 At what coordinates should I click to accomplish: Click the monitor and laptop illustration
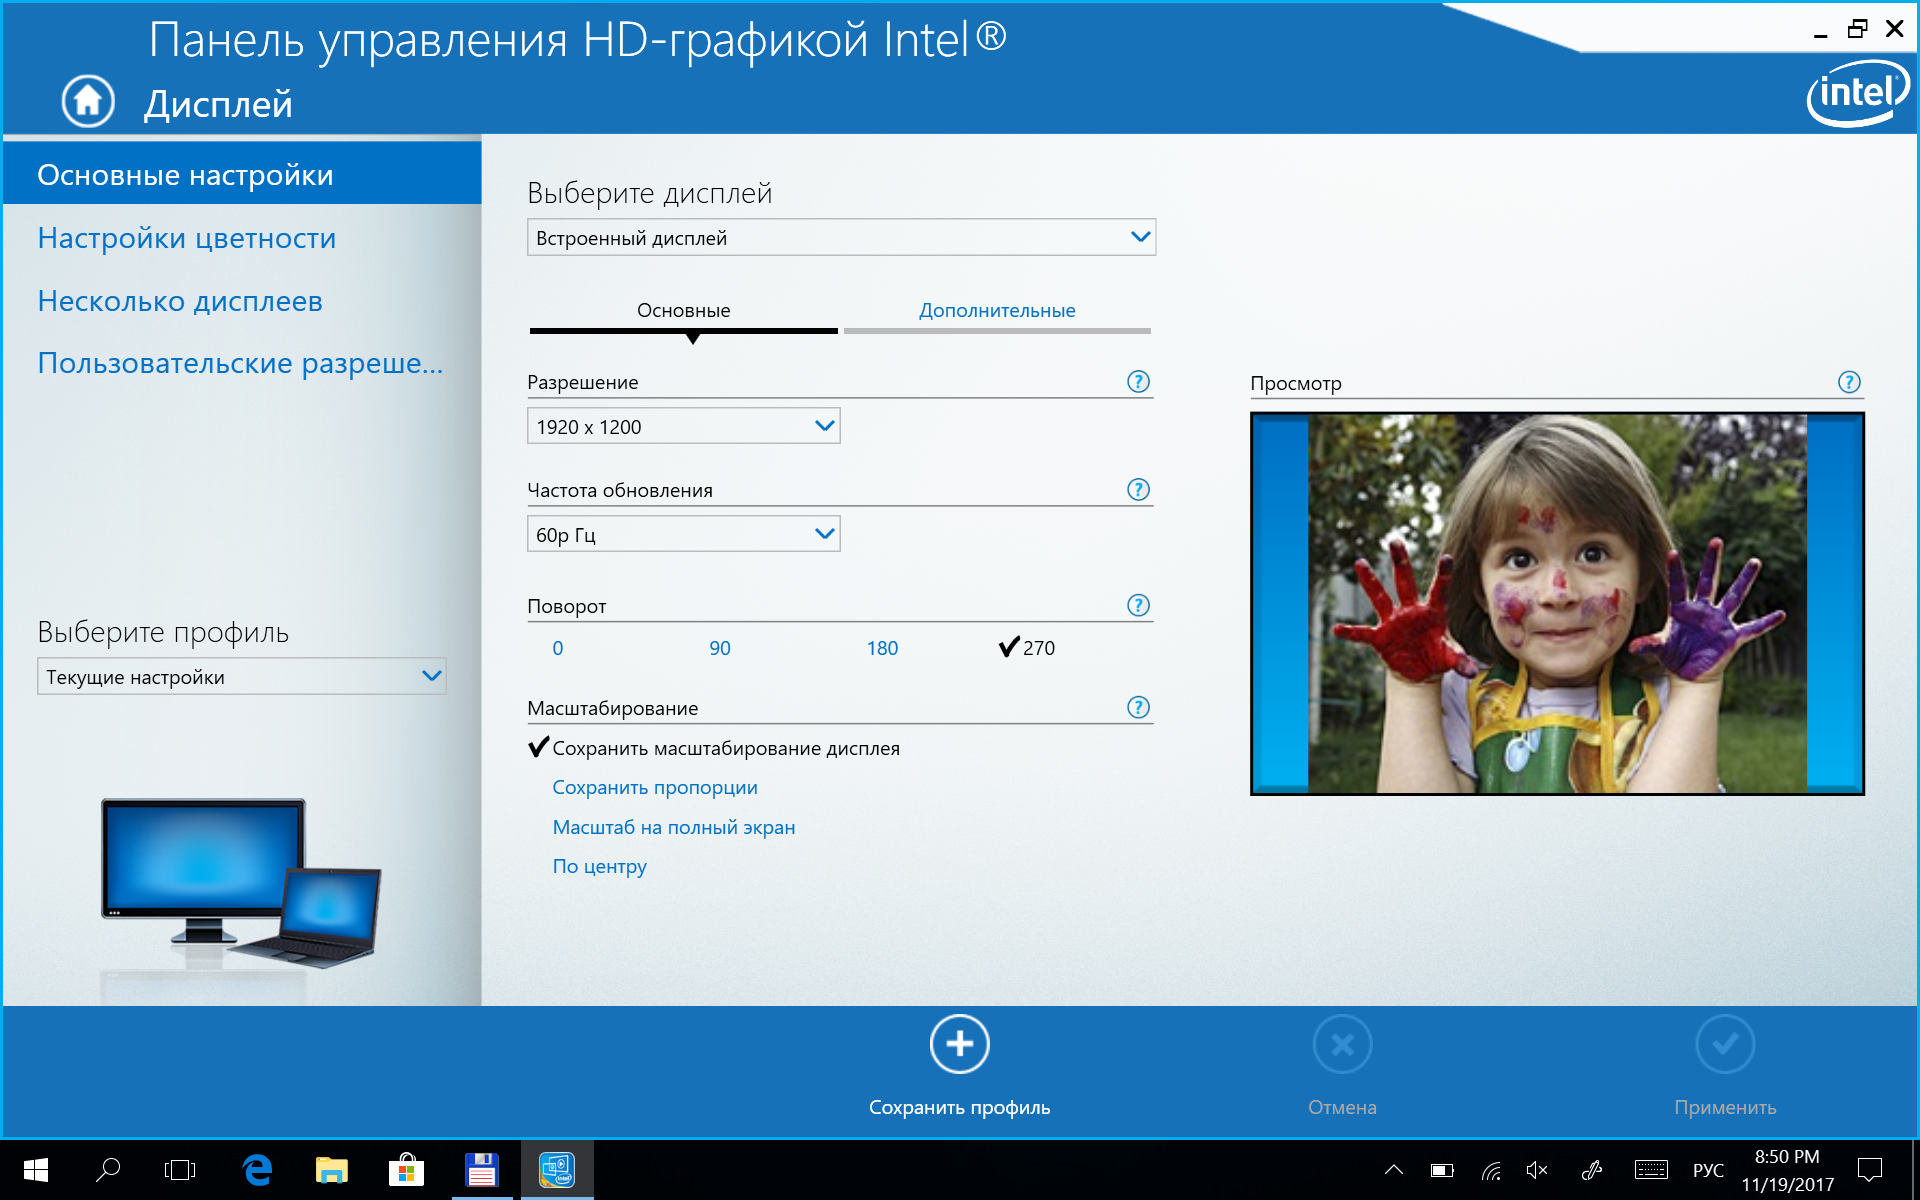click(241, 884)
